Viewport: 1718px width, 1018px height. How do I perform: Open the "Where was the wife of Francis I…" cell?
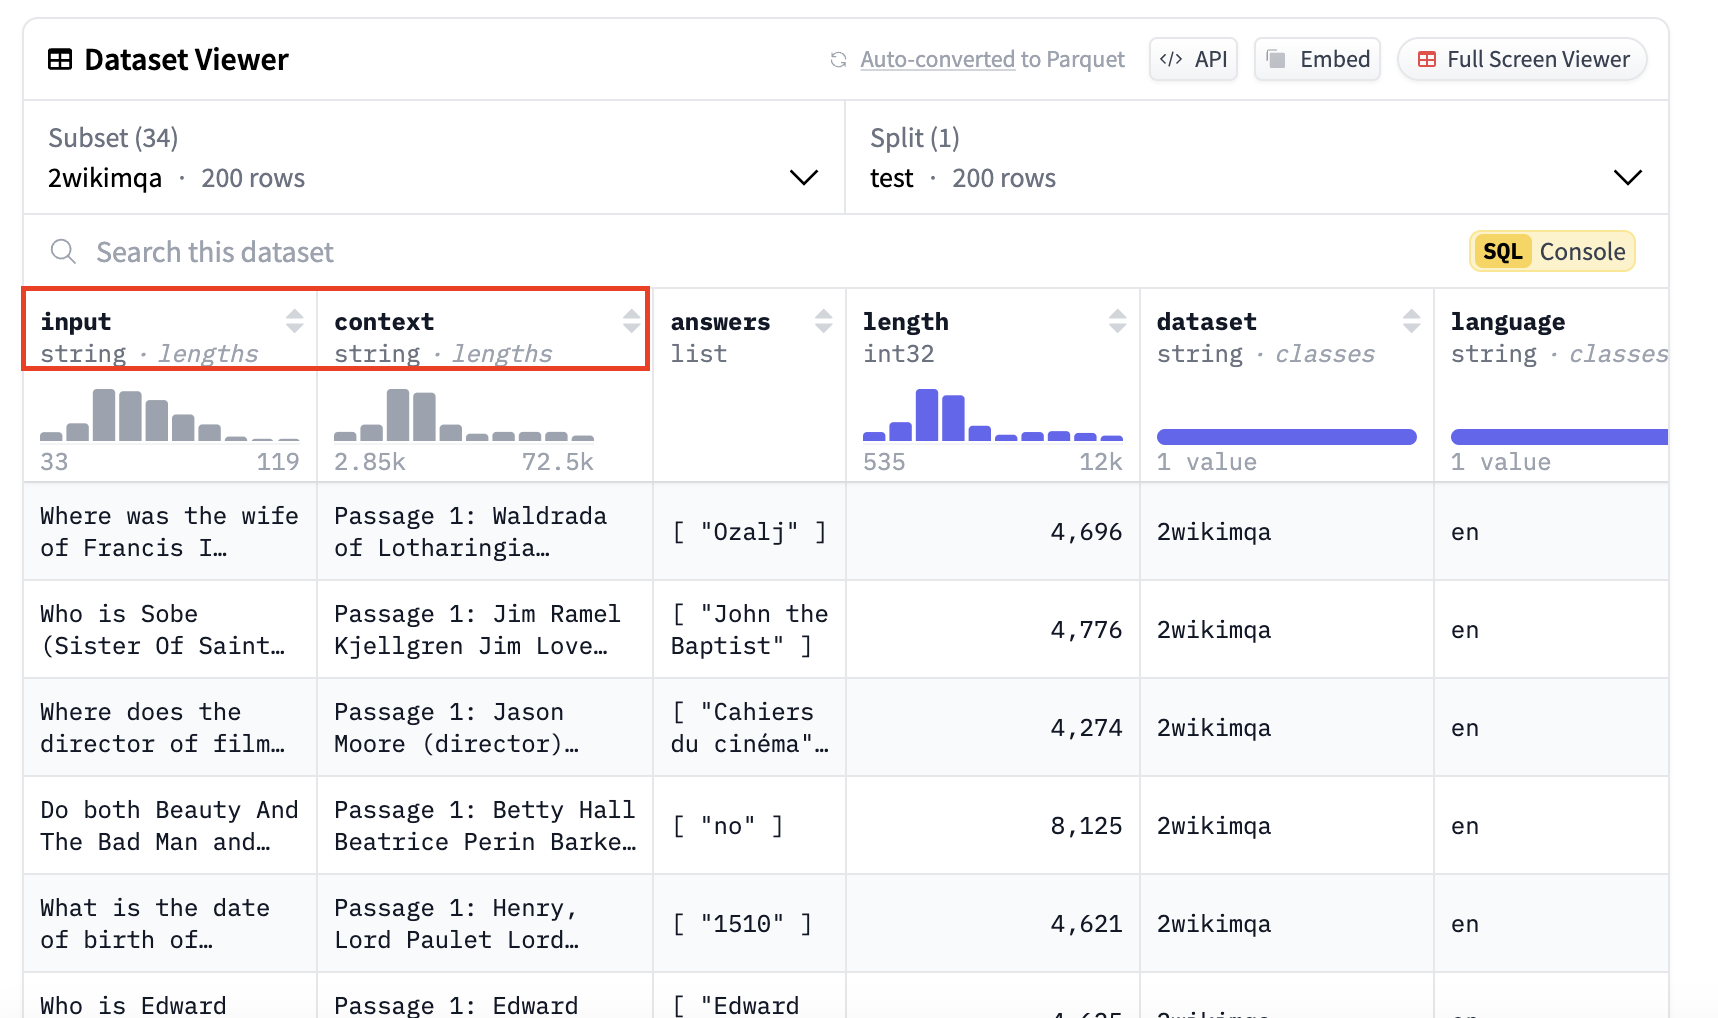click(170, 532)
